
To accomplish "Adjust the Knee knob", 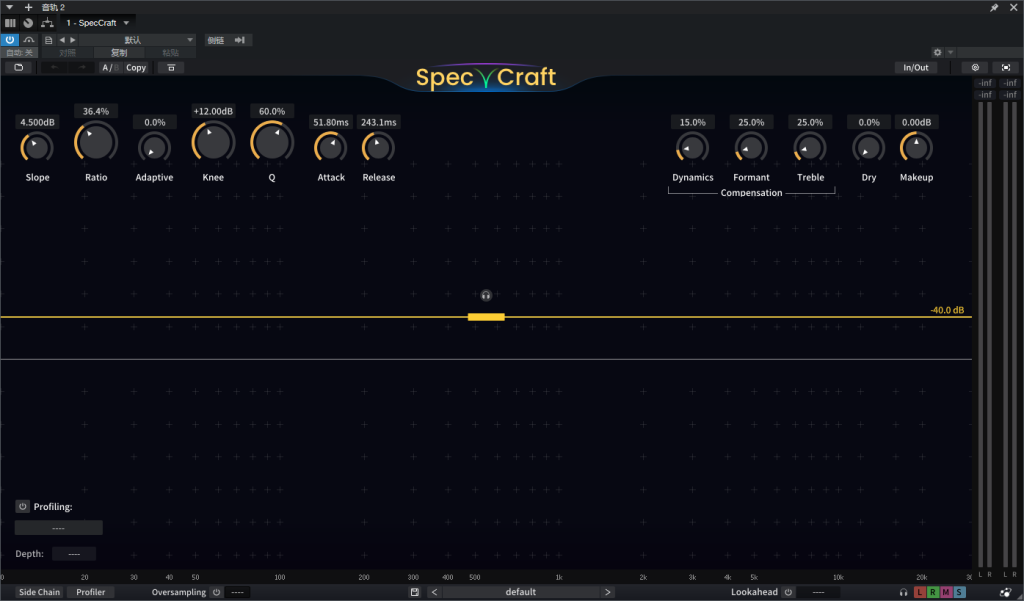I will click(x=214, y=141).
